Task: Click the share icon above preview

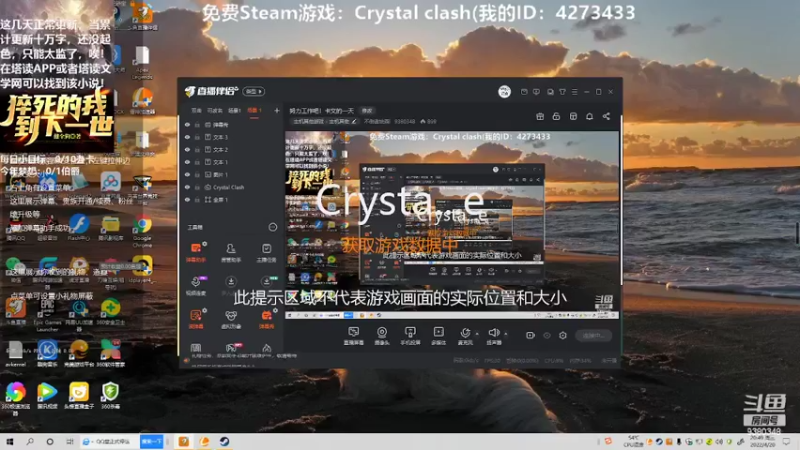Action: click(x=606, y=116)
